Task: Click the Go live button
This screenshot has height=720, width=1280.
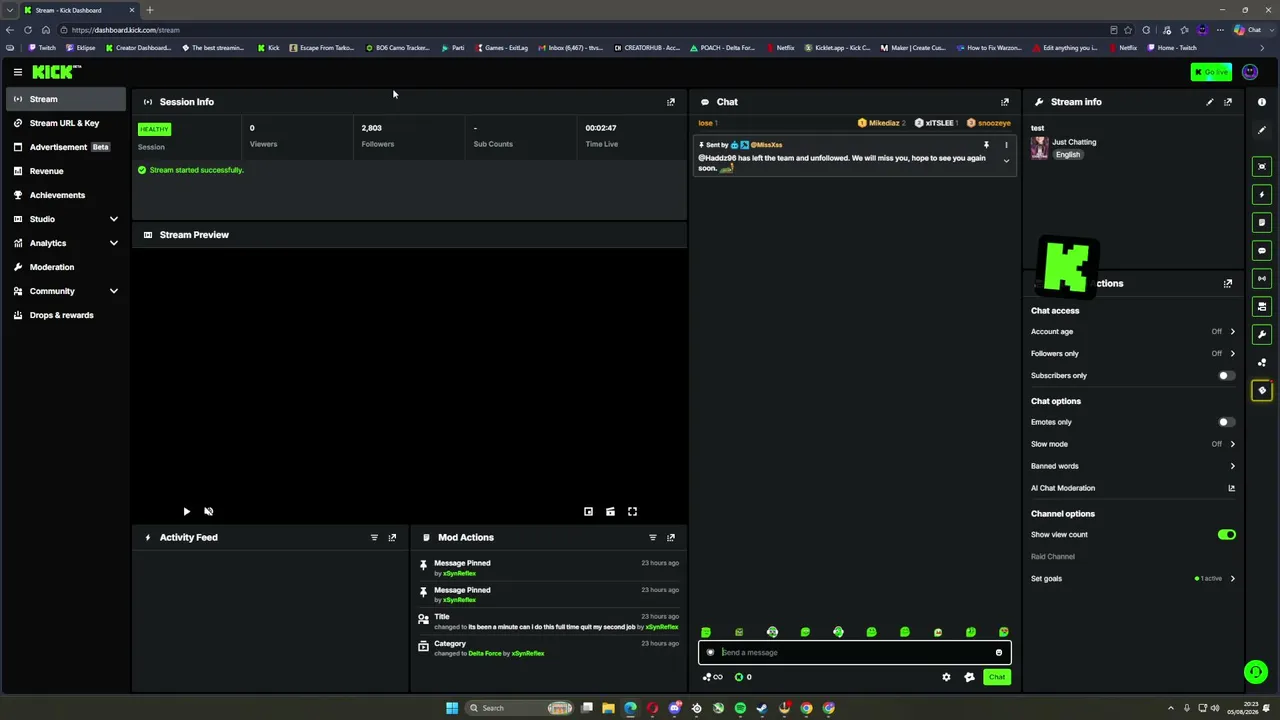Action: tap(1211, 72)
